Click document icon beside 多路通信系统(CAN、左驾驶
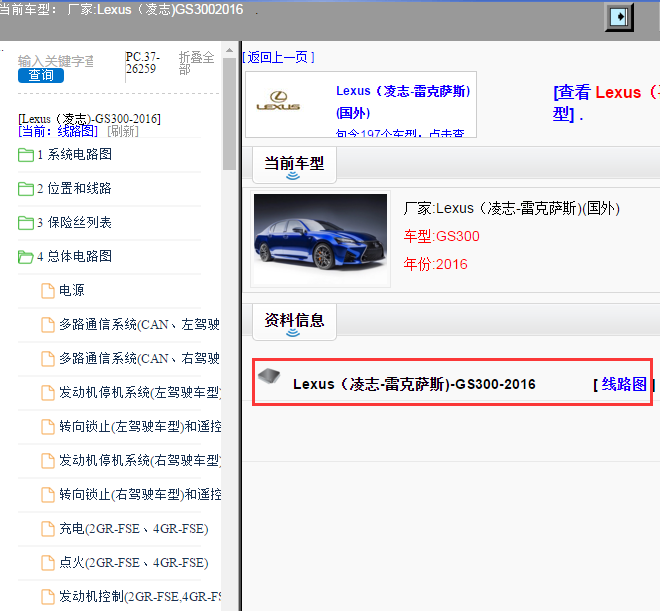 tap(48, 325)
